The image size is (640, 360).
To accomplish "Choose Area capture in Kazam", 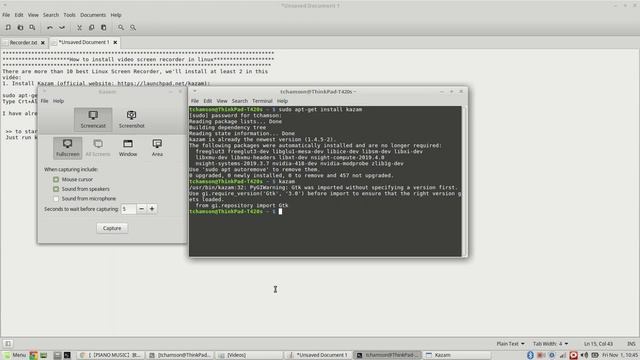I will pos(157,148).
